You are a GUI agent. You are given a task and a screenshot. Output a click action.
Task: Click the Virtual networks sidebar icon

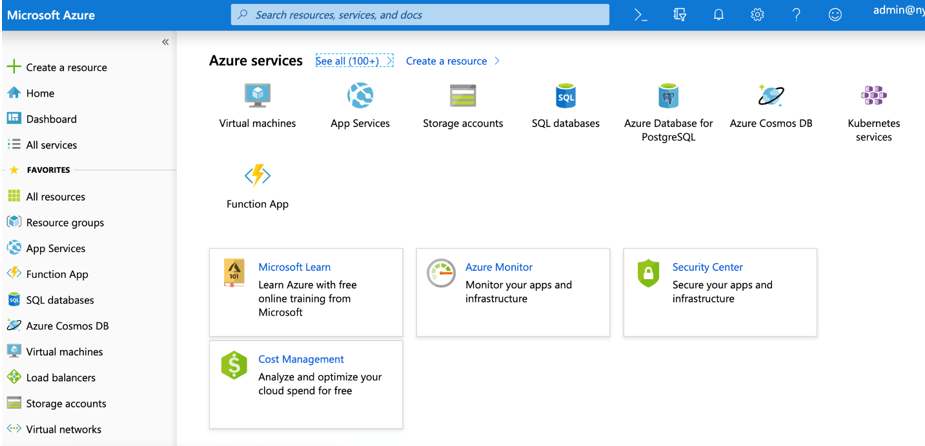tap(14, 429)
